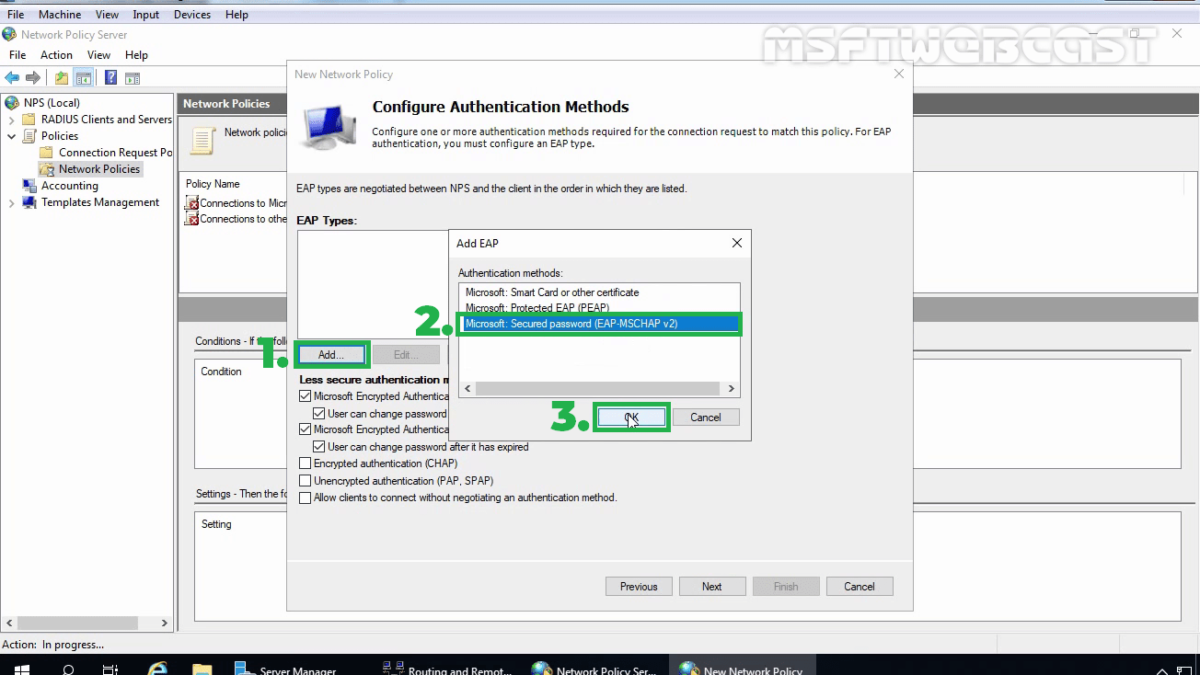1200x675 pixels.
Task: Click the Accounting node icon
Action: coord(29,185)
